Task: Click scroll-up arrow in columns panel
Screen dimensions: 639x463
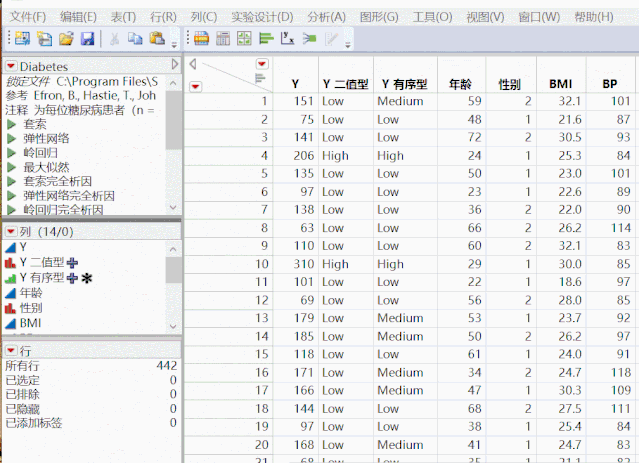Action: (173, 249)
